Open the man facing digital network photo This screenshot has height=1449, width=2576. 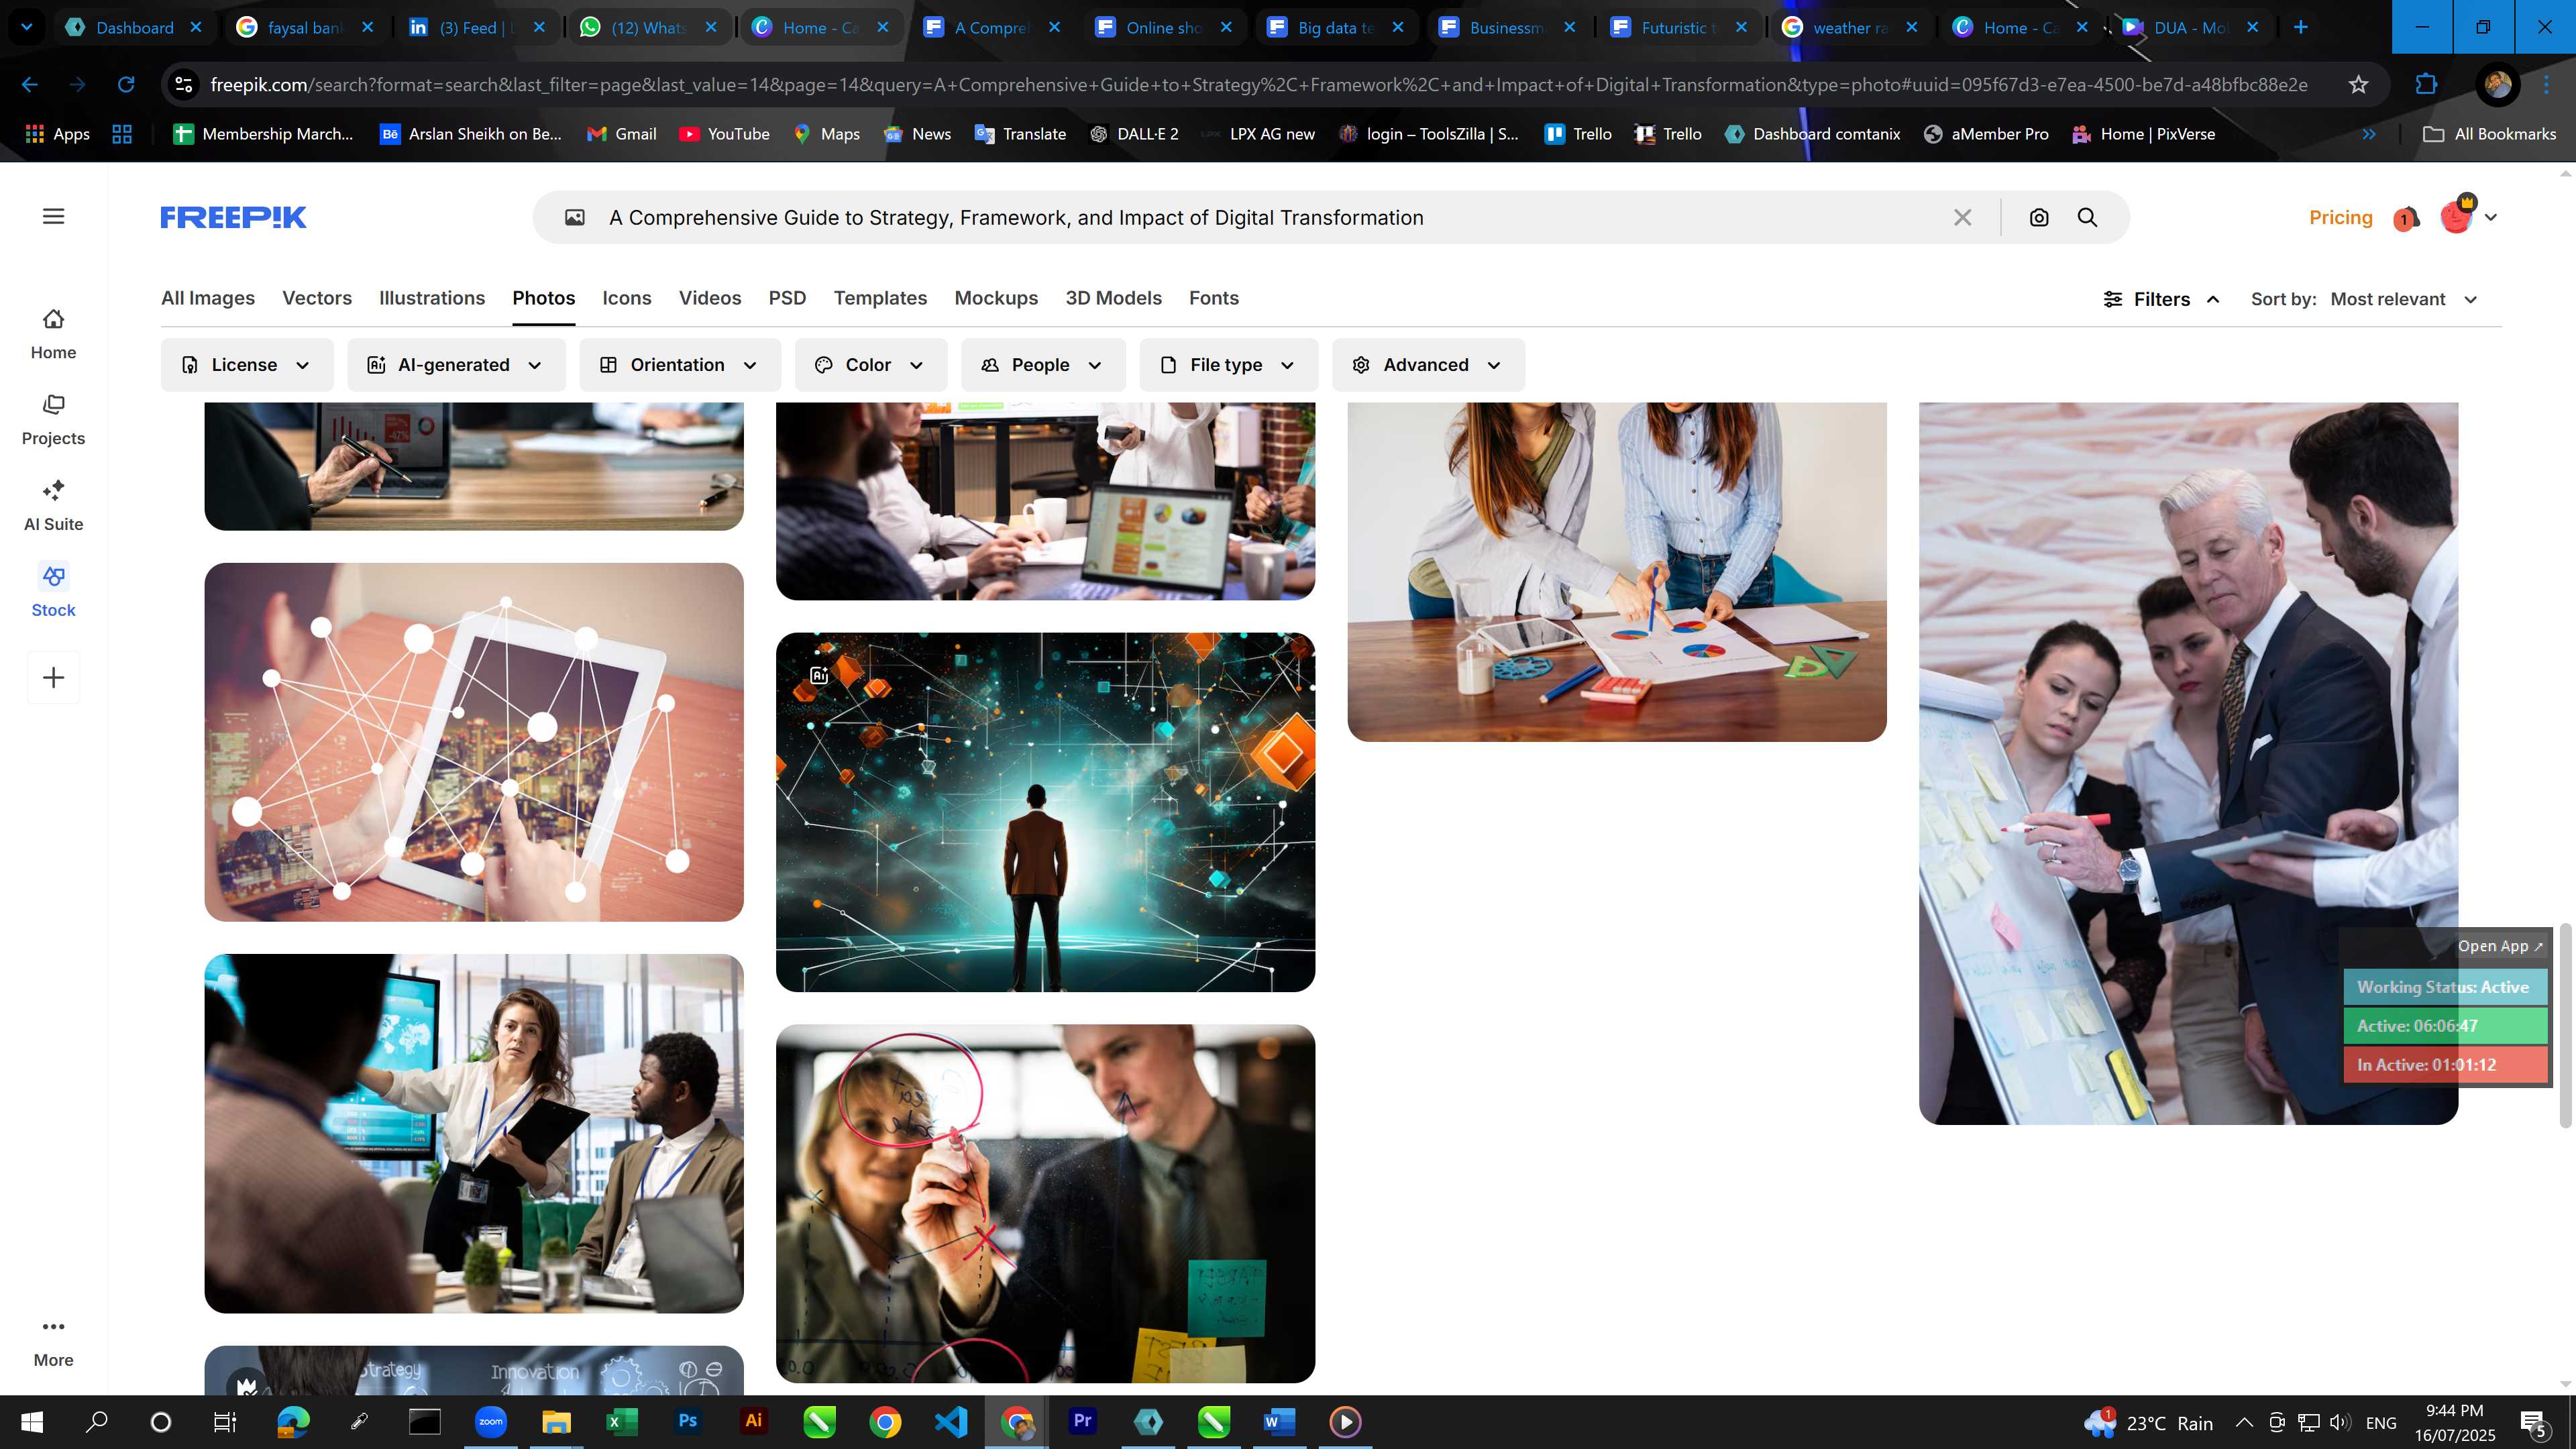pyautogui.click(x=1045, y=812)
